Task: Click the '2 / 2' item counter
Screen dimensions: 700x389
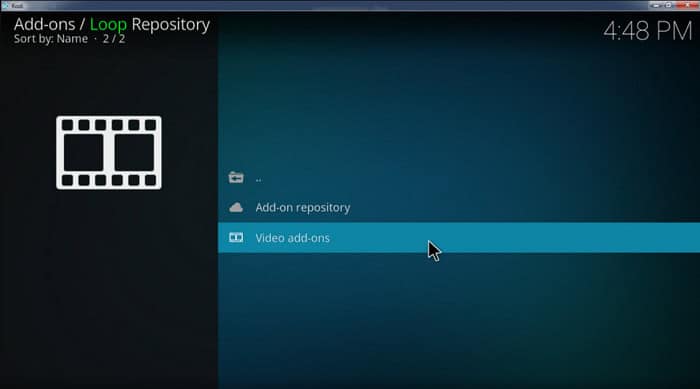Action: [114, 39]
